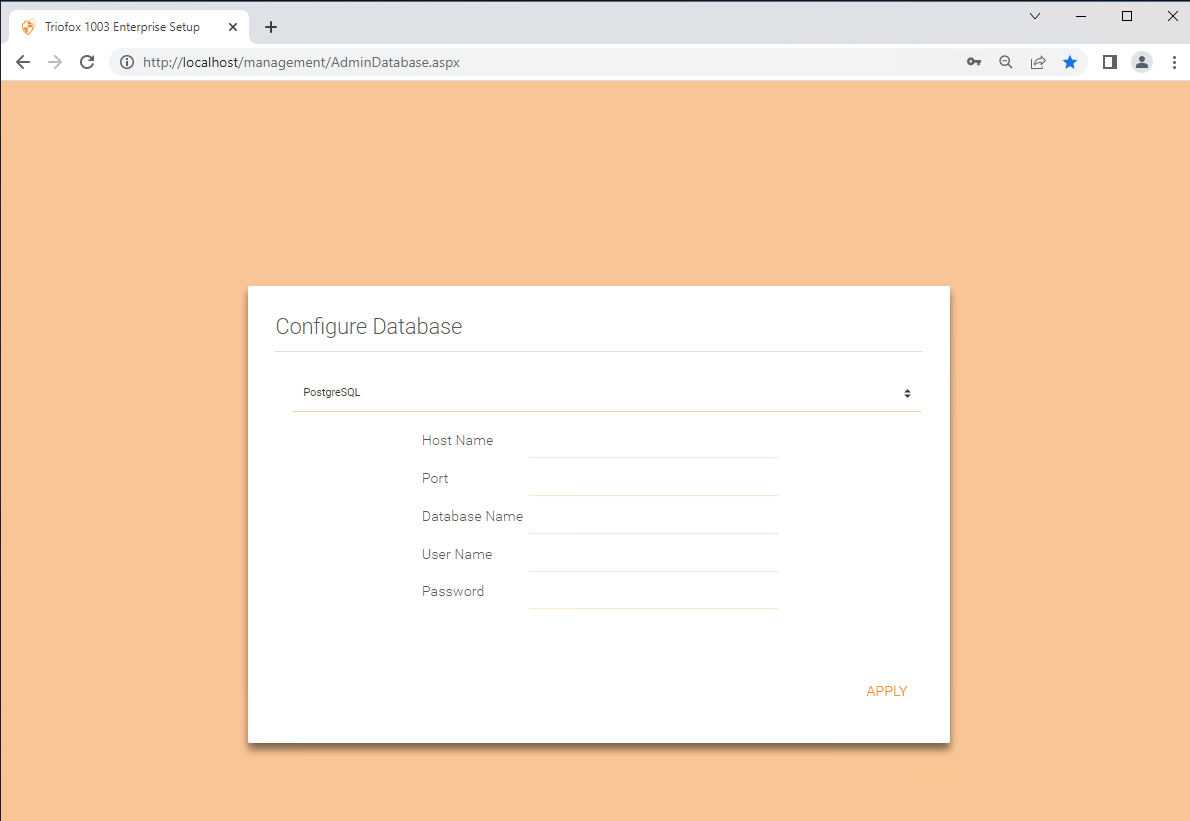
Task: Open the PostgreSQL database type dropdown
Action: (606, 393)
